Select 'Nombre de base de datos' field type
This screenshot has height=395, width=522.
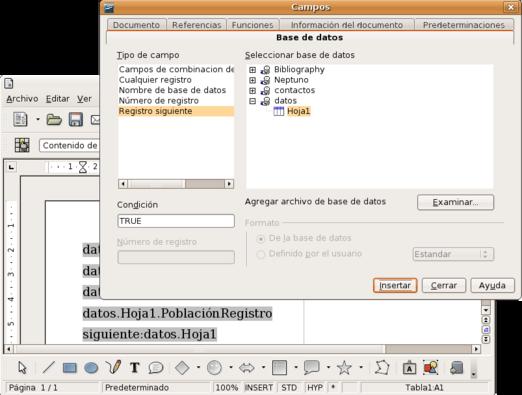click(x=172, y=90)
